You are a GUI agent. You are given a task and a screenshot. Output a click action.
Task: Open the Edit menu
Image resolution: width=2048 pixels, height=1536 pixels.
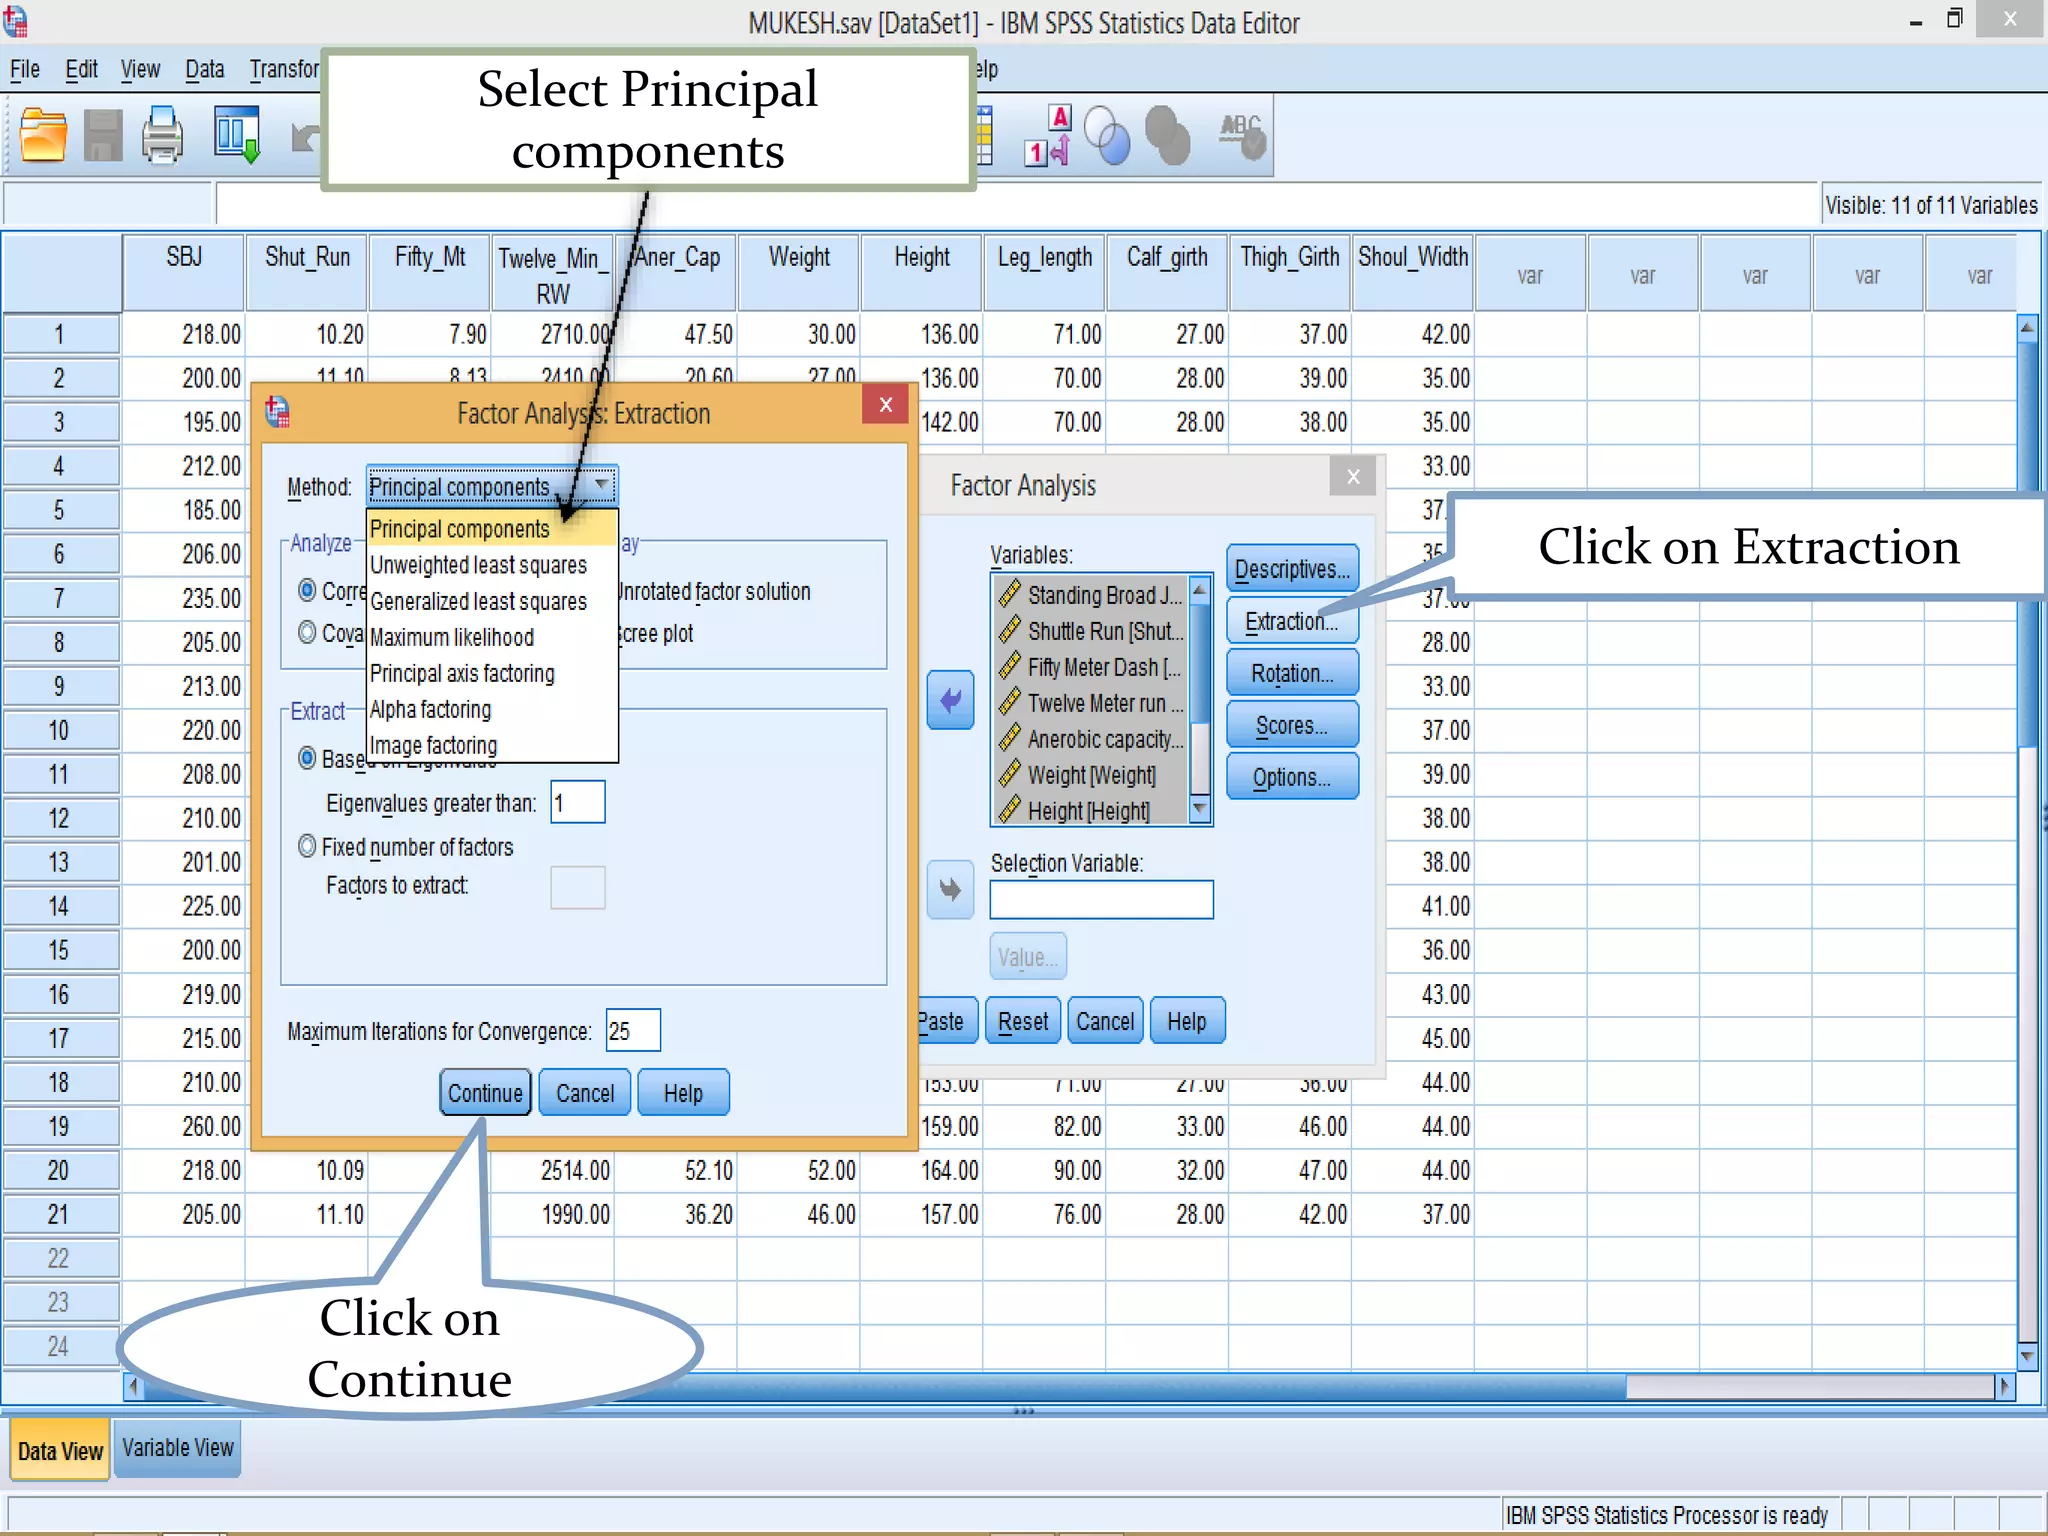pyautogui.click(x=81, y=69)
